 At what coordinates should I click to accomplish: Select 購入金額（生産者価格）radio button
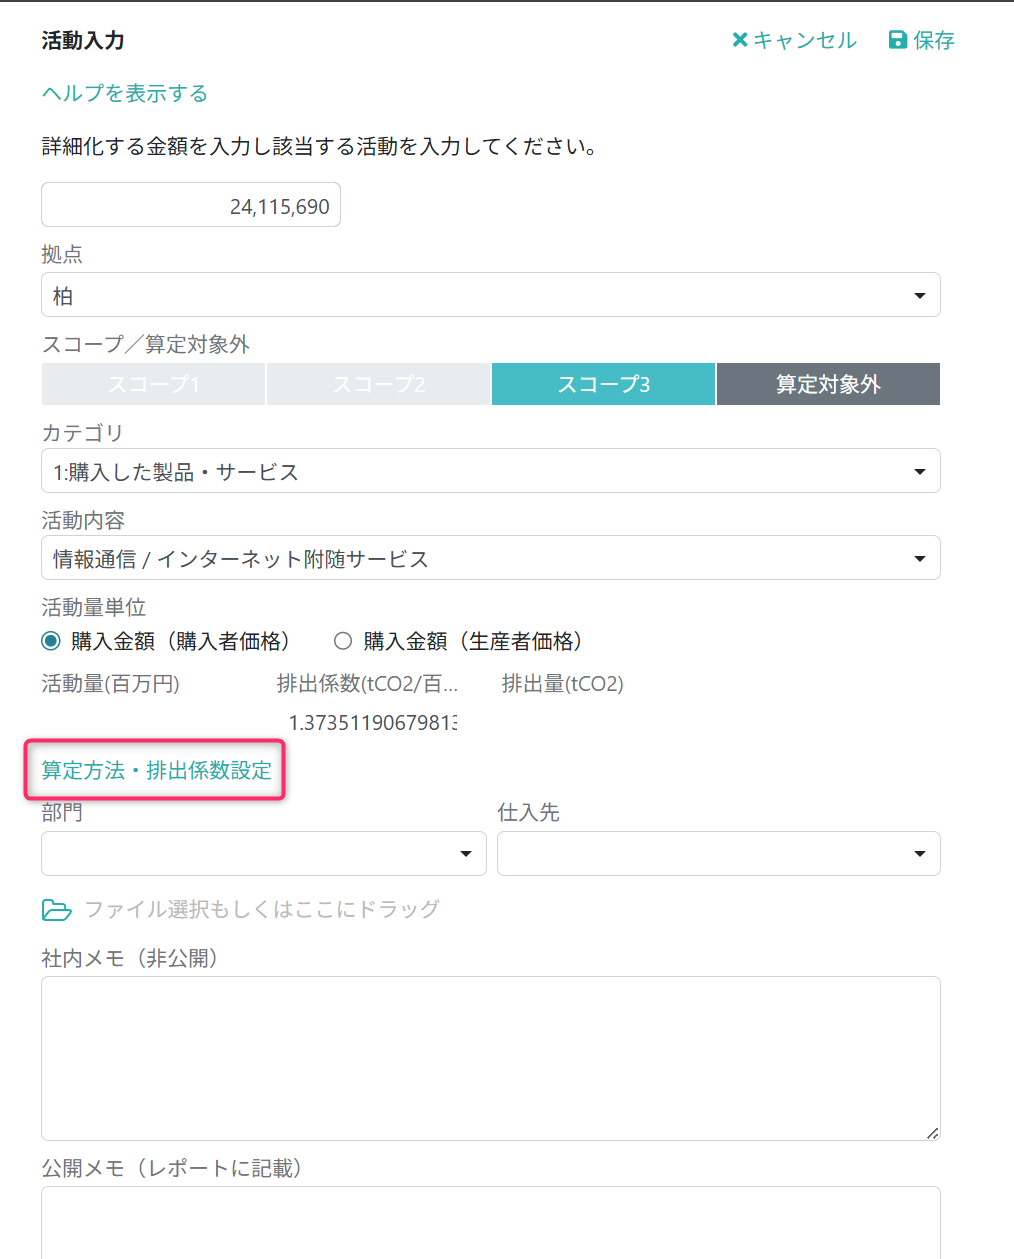point(343,641)
